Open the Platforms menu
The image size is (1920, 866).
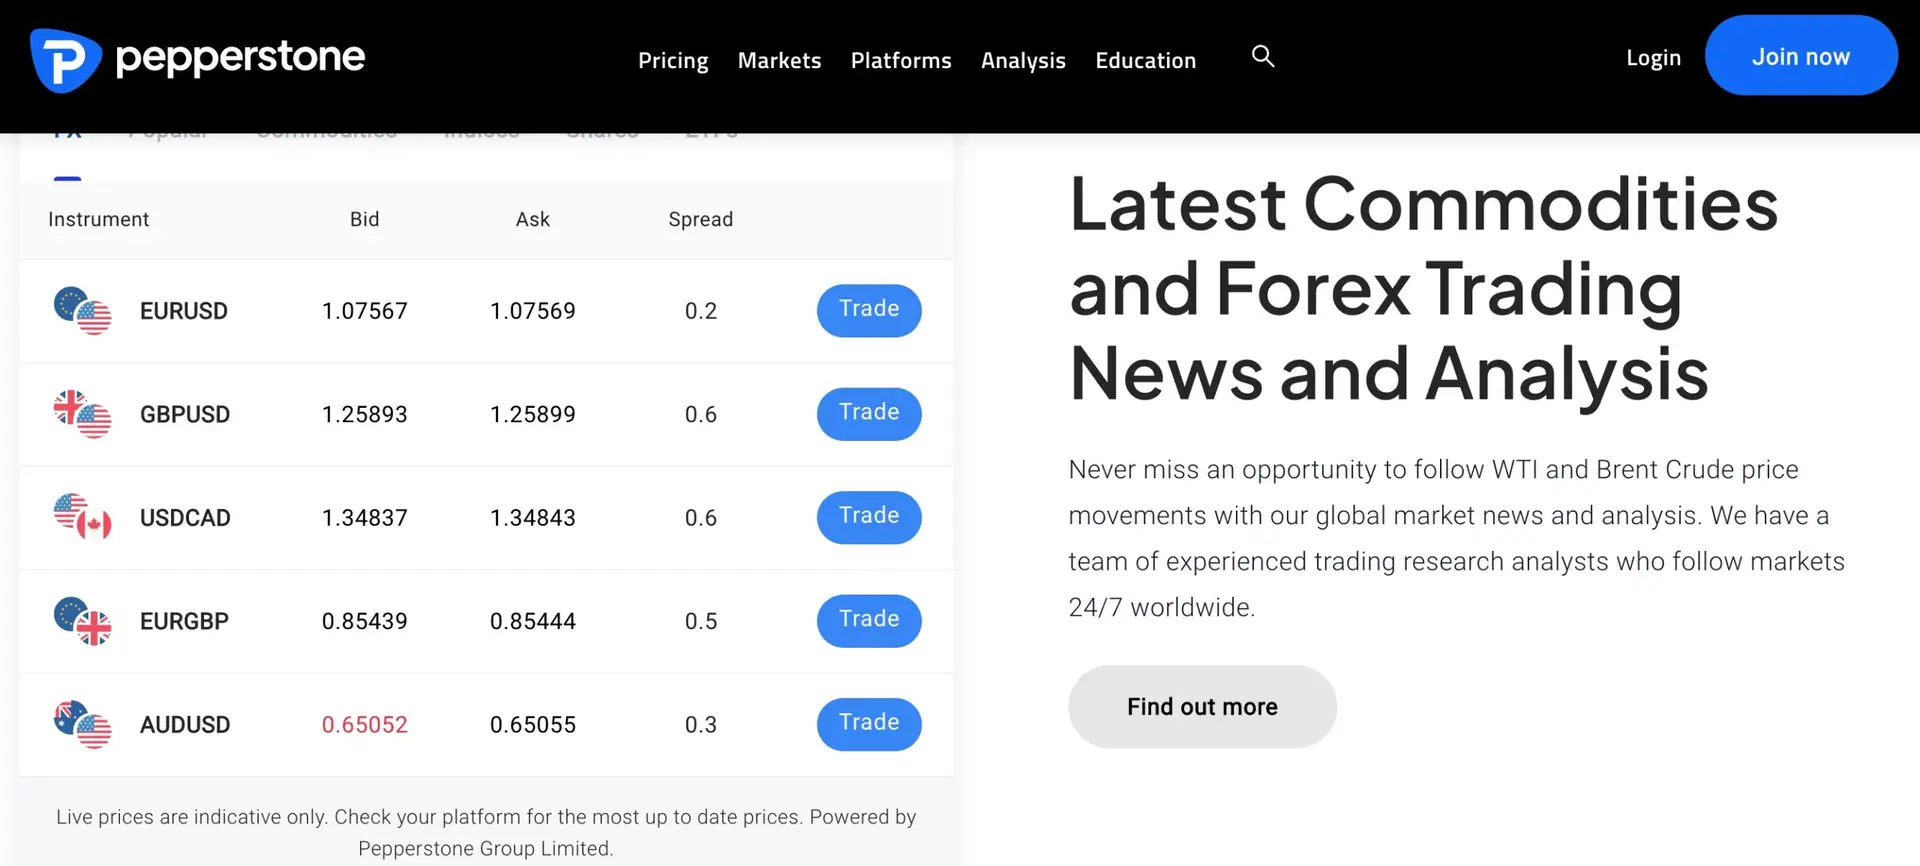click(901, 60)
